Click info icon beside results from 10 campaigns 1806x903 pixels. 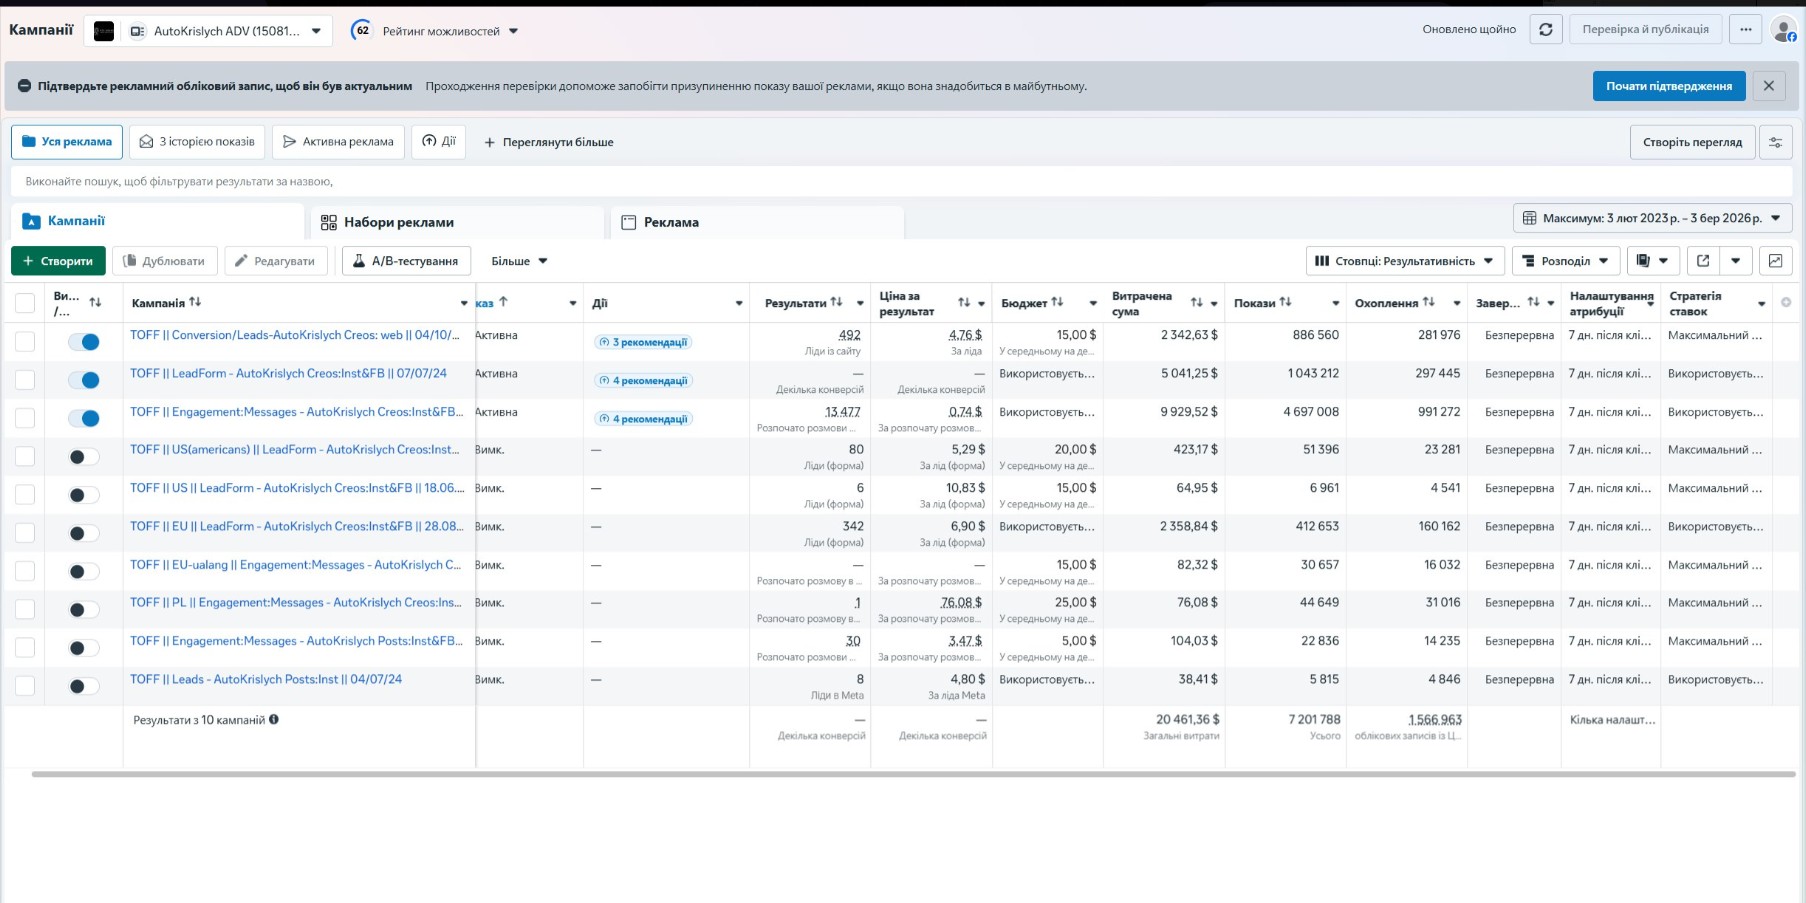274,719
